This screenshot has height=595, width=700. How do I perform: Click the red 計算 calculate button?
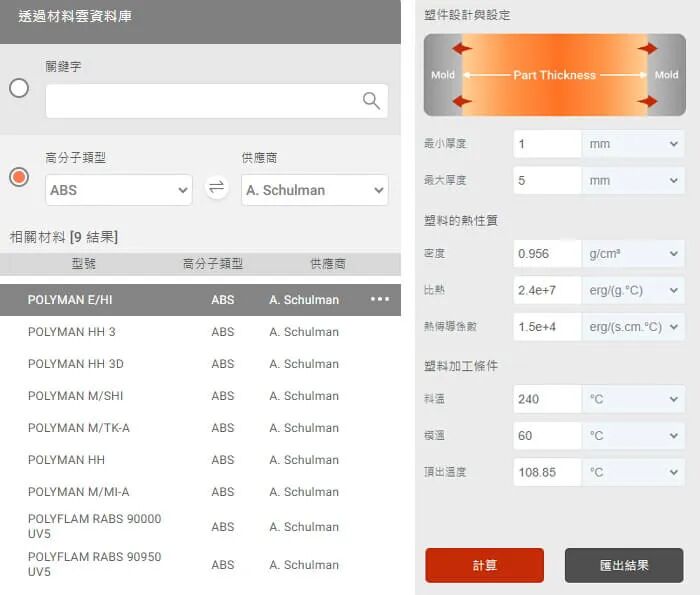[x=484, y=566]
